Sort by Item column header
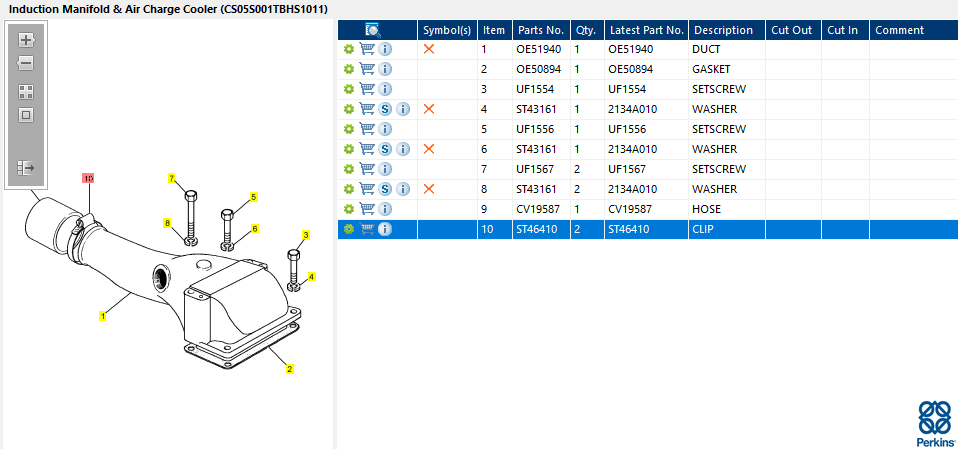Screen dimensions: 958x449 494,30
